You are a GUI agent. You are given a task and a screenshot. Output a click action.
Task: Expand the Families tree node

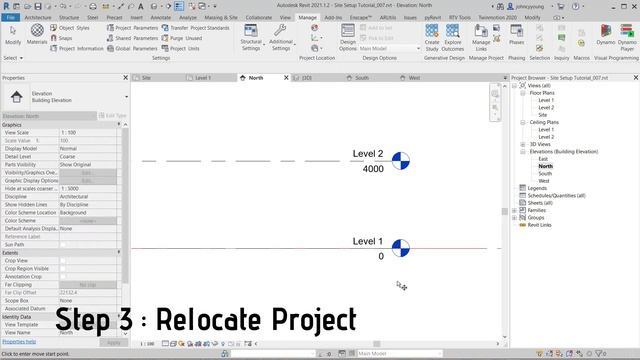[515, 211]
